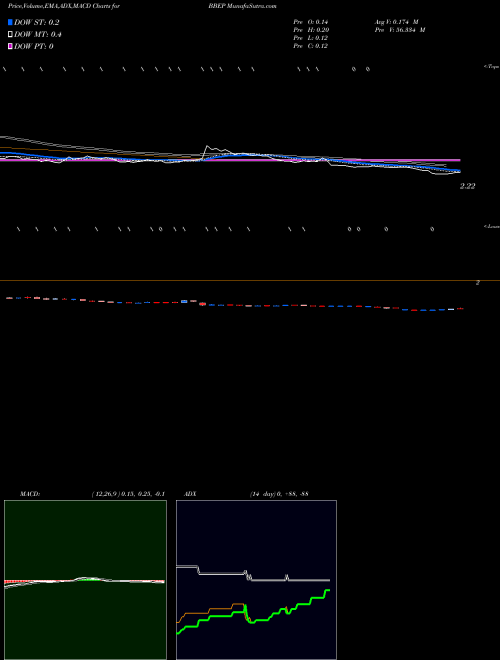This screenshot has height=660, width=500.
Task: Select the 'Pre C: 0.12' value
Action: 311,46
